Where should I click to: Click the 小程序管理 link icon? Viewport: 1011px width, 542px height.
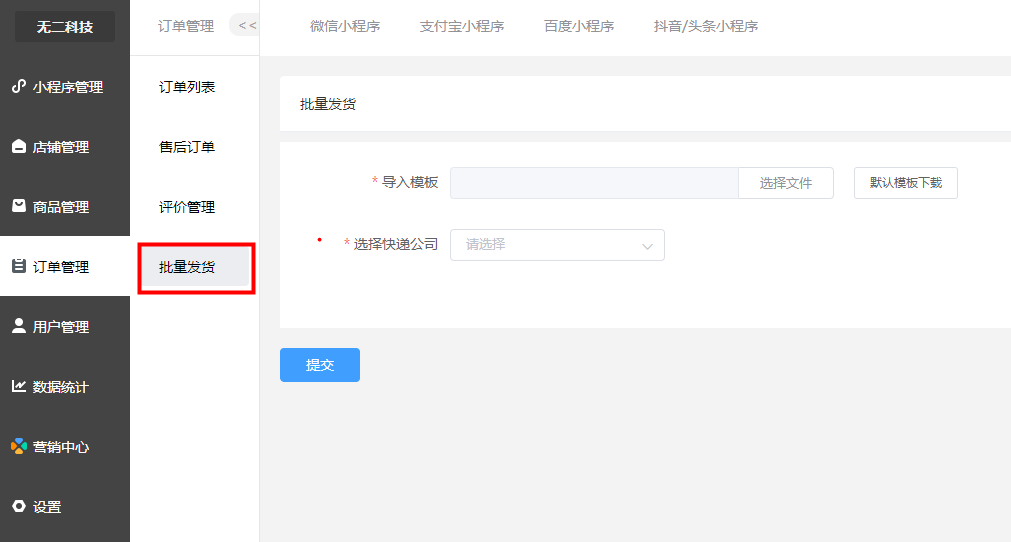point(19,86)
